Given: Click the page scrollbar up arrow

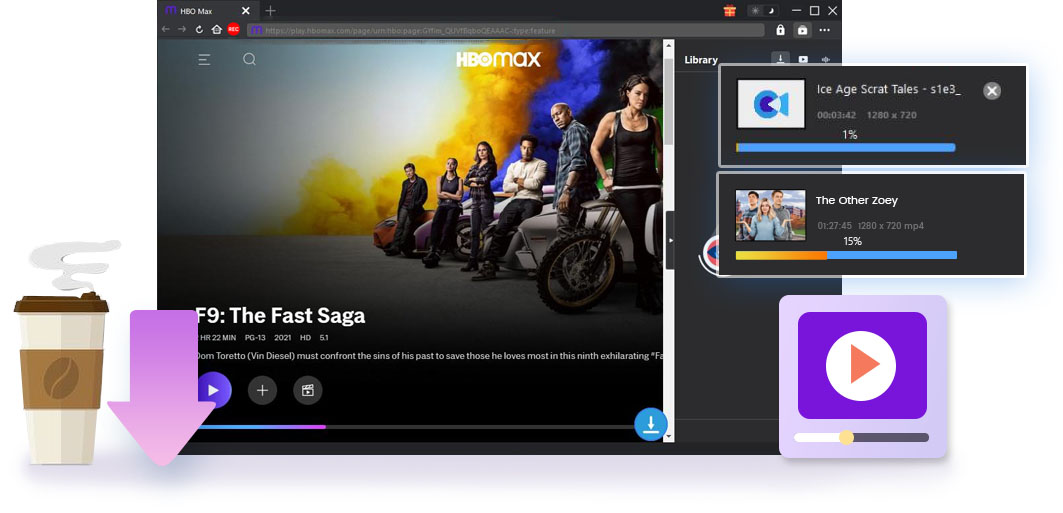Looking at the screenshot, I should [668, 45].
